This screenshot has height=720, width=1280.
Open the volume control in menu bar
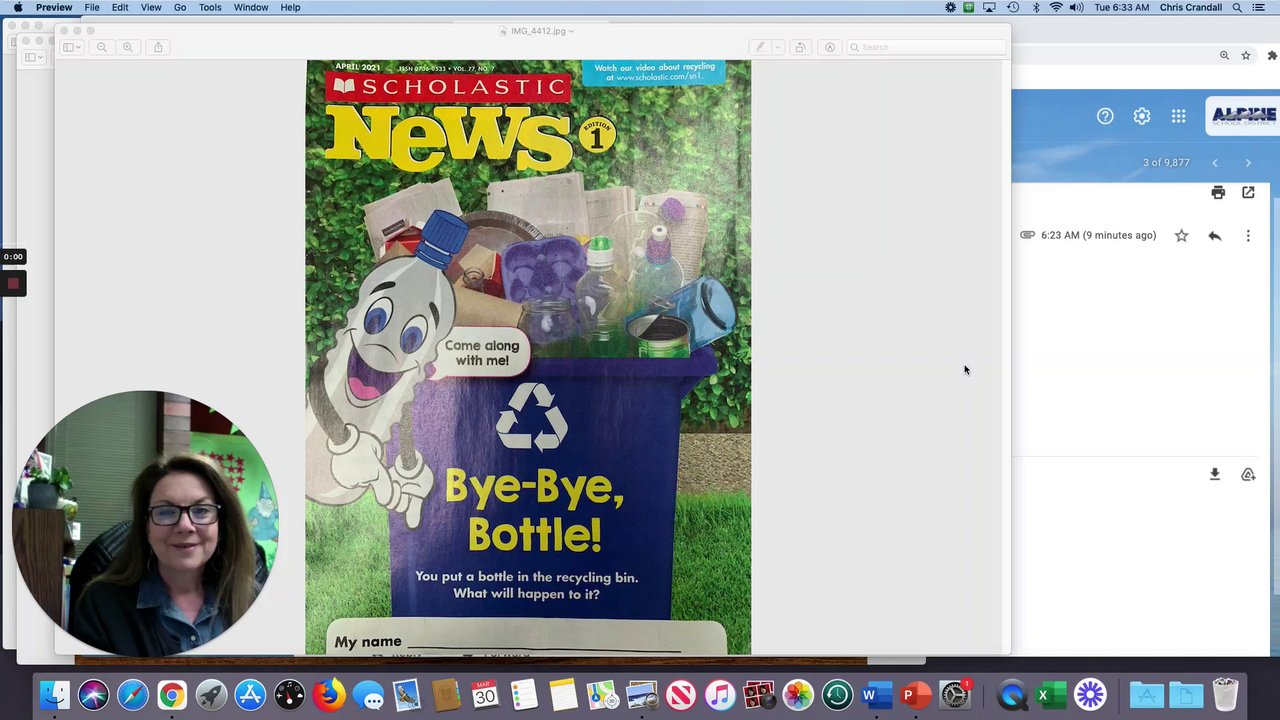tap(1076, 7)
